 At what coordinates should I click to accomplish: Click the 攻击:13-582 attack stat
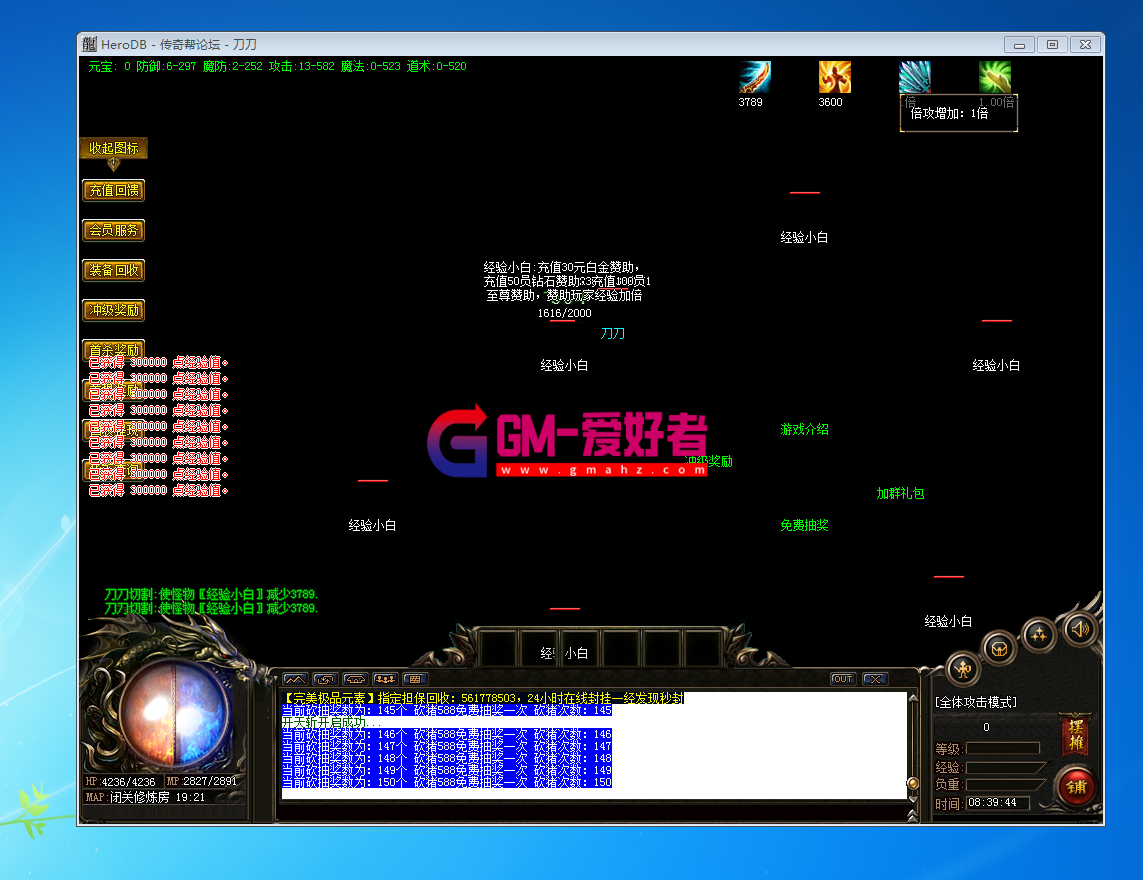point(302,66)
